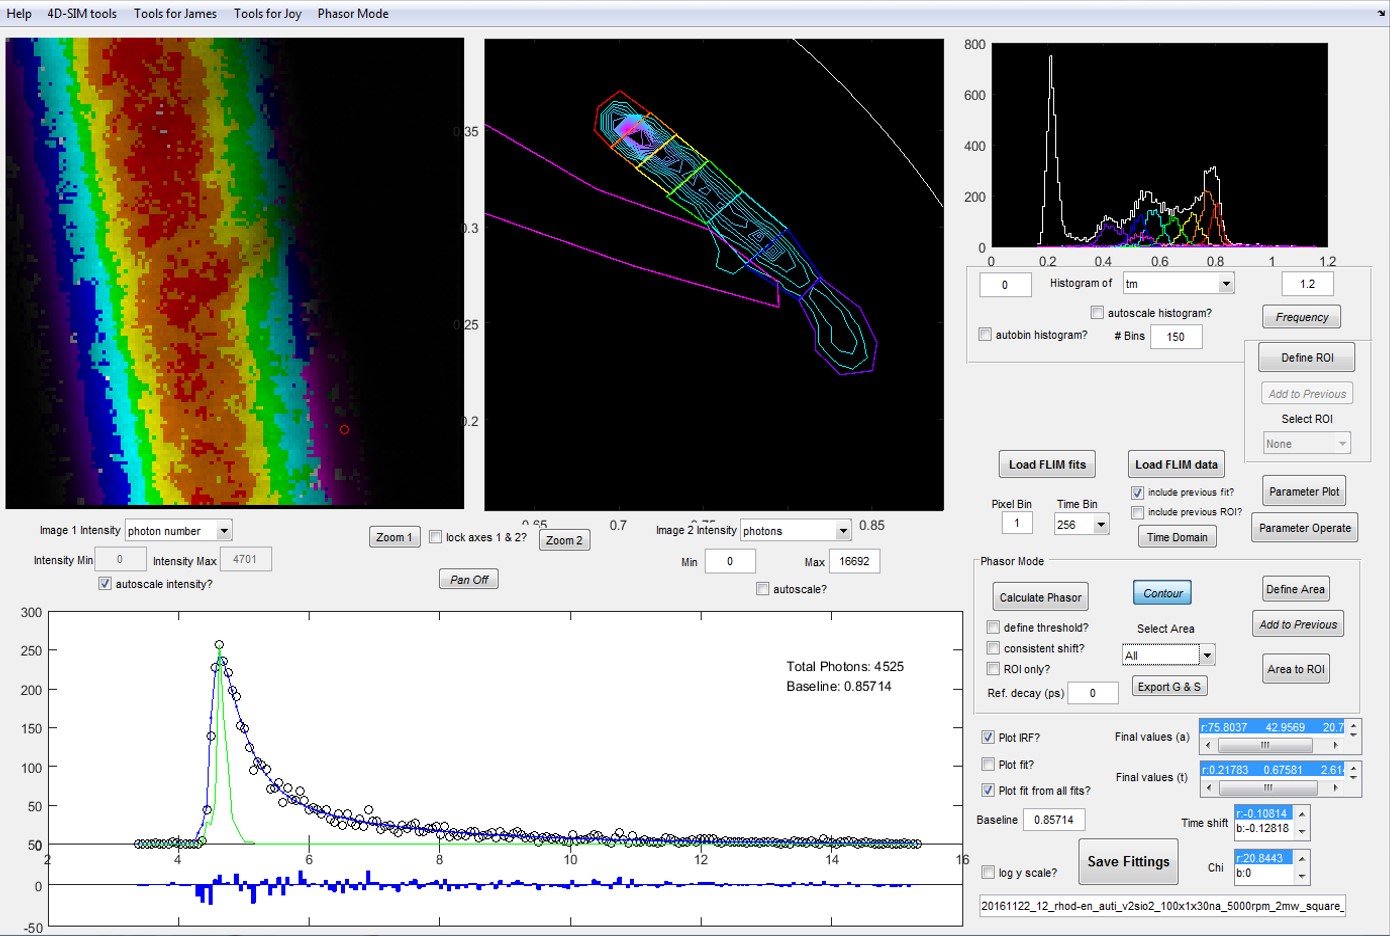1390x936 pixels.
Task: Open the Select Area dropdown
Action: [1207, 656]
